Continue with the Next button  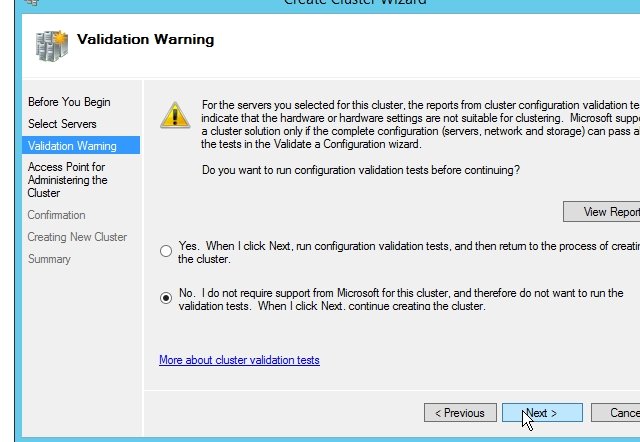[x=542, y=413]
